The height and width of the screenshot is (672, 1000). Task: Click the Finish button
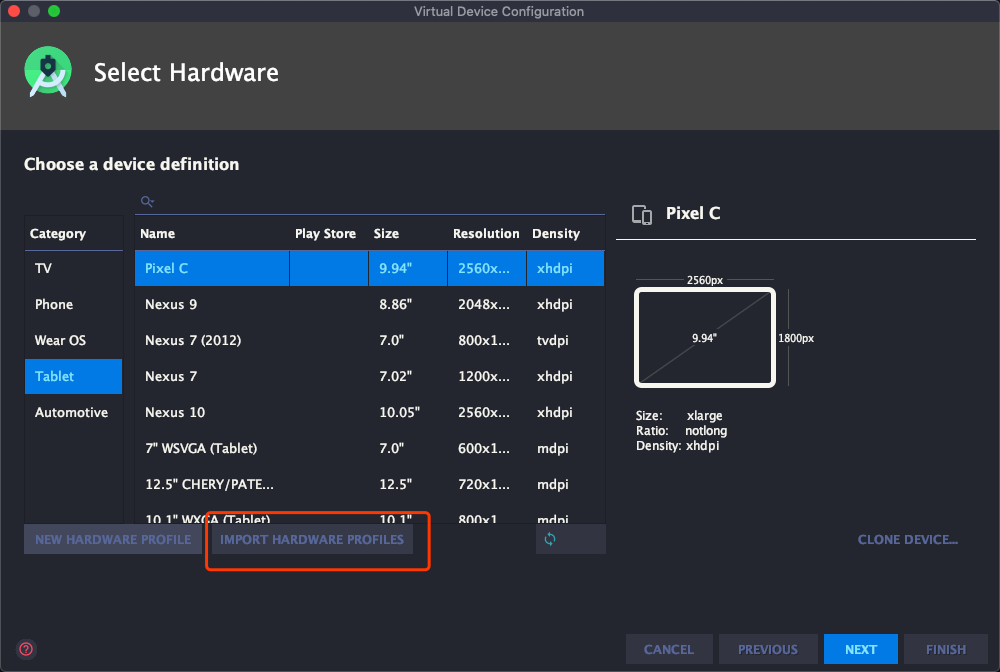tap(946, 649)
